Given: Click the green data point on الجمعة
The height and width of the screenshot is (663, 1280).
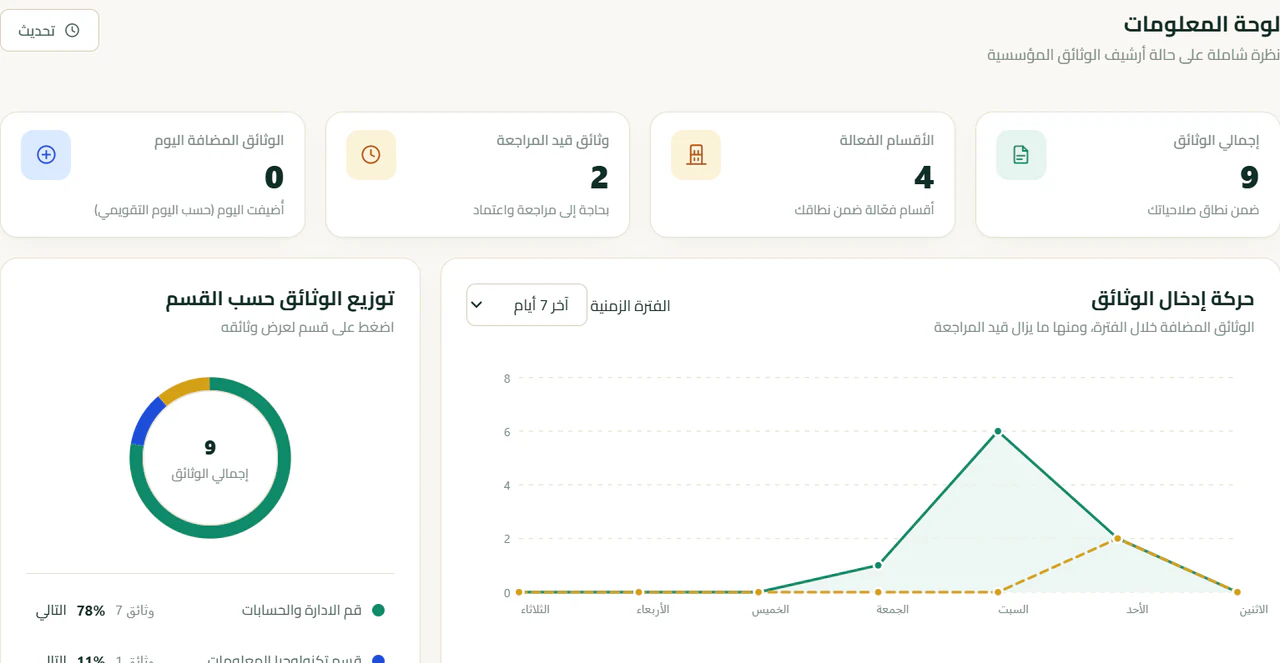Looking at the screenshot, I should click(x=878, y=565).
